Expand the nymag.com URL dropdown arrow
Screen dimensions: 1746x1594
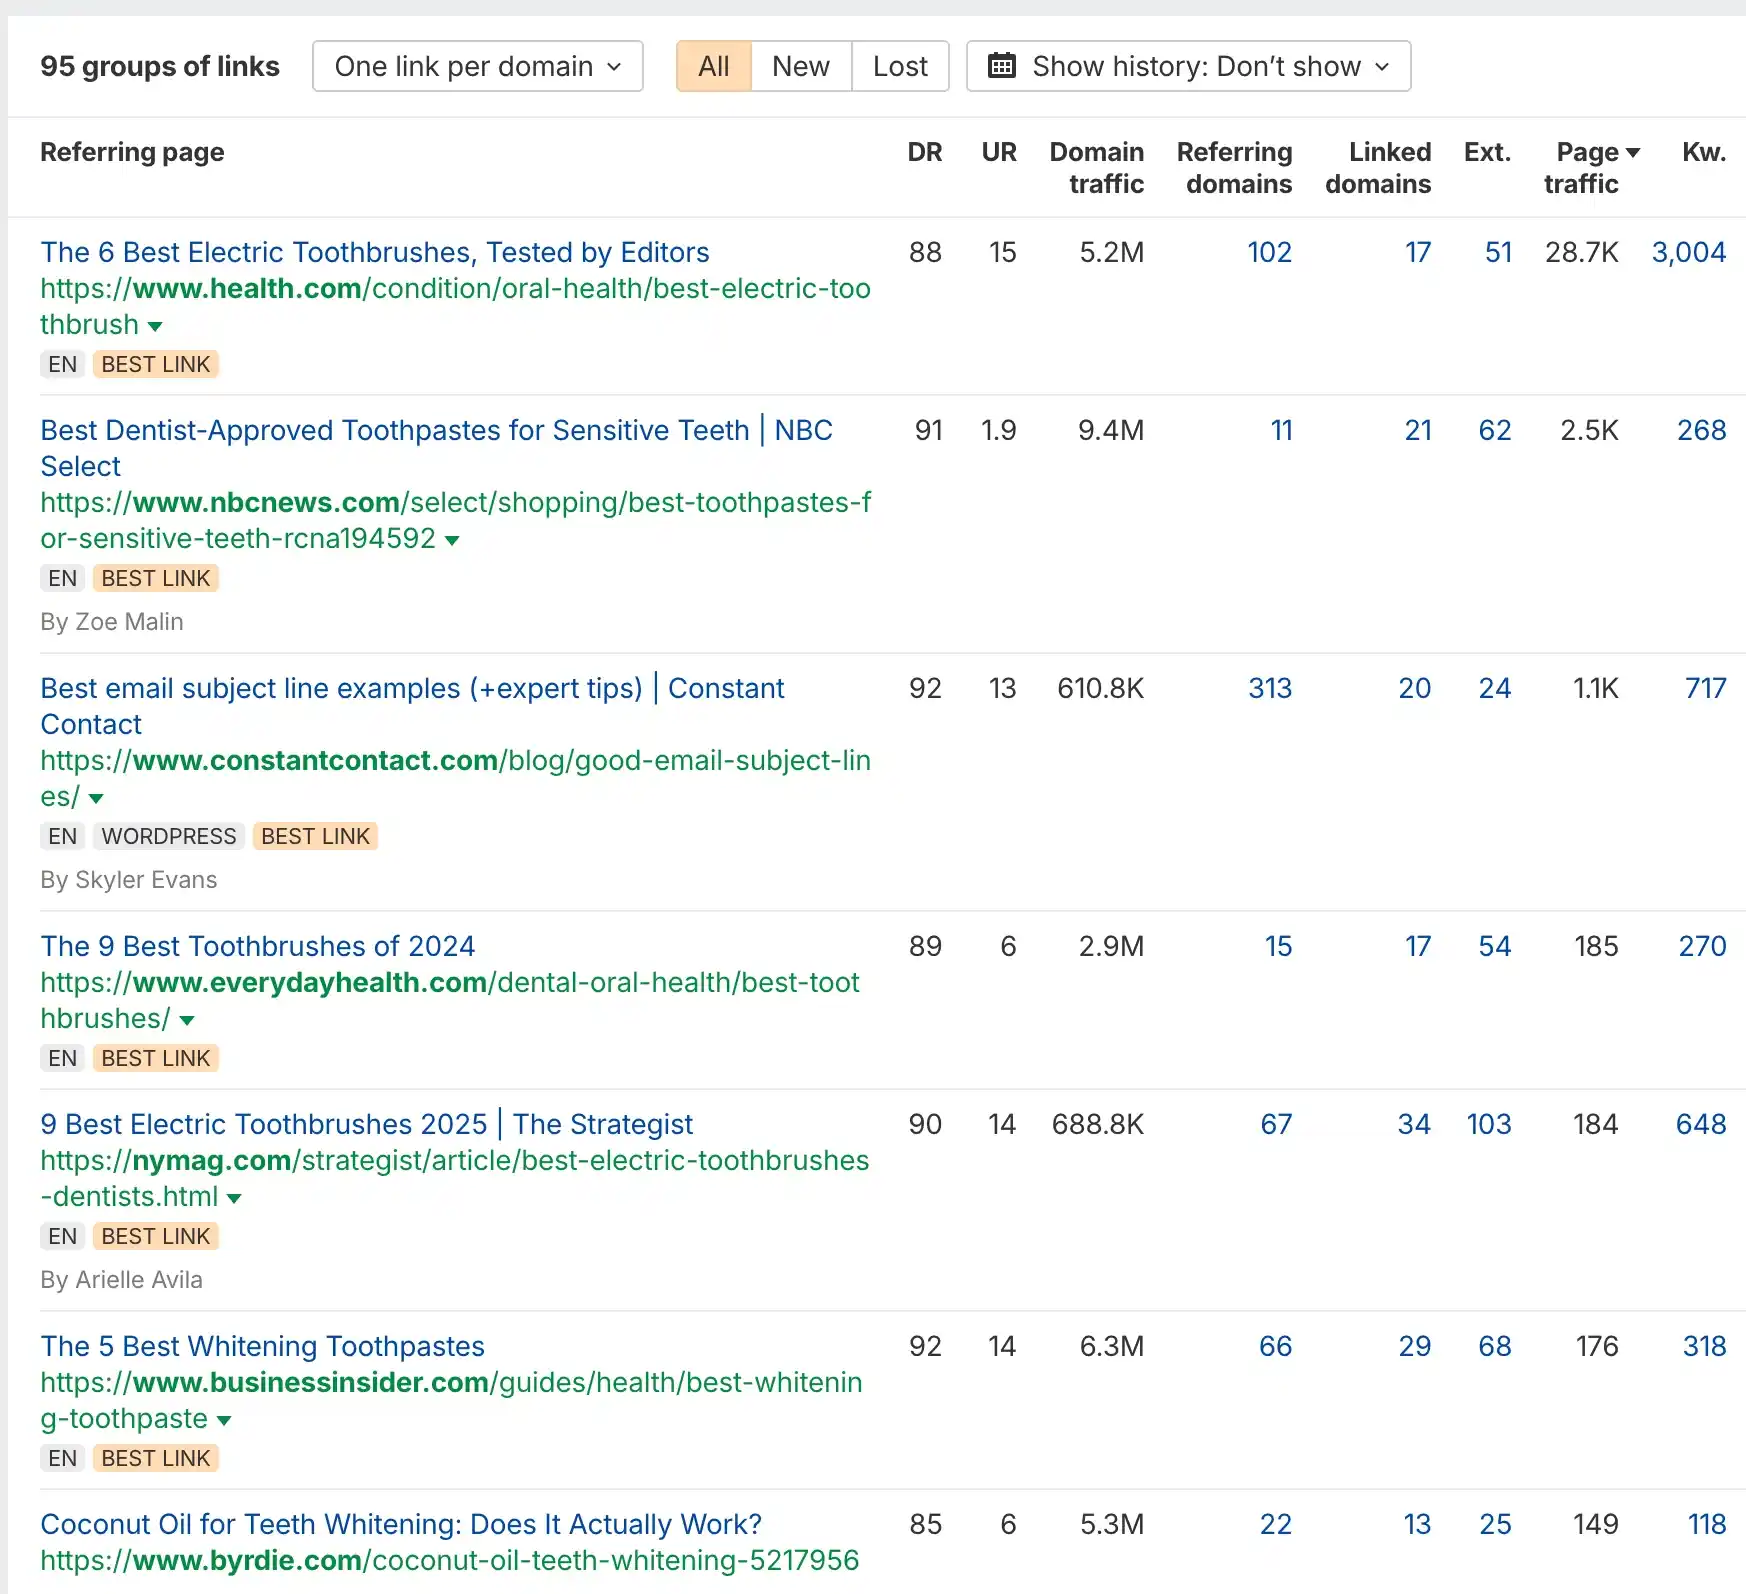coord(234,1199)
